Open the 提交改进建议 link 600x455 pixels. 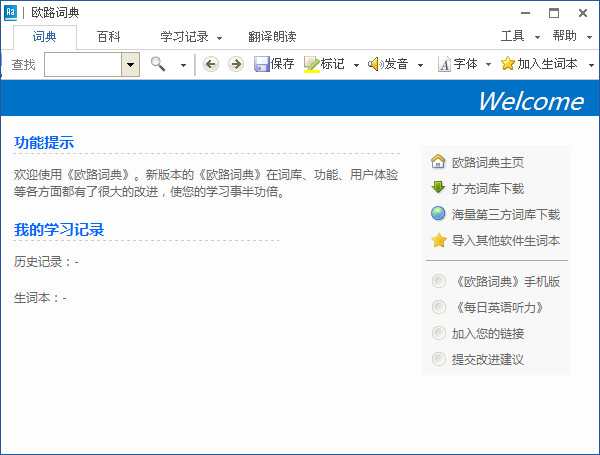coord(488,360)
